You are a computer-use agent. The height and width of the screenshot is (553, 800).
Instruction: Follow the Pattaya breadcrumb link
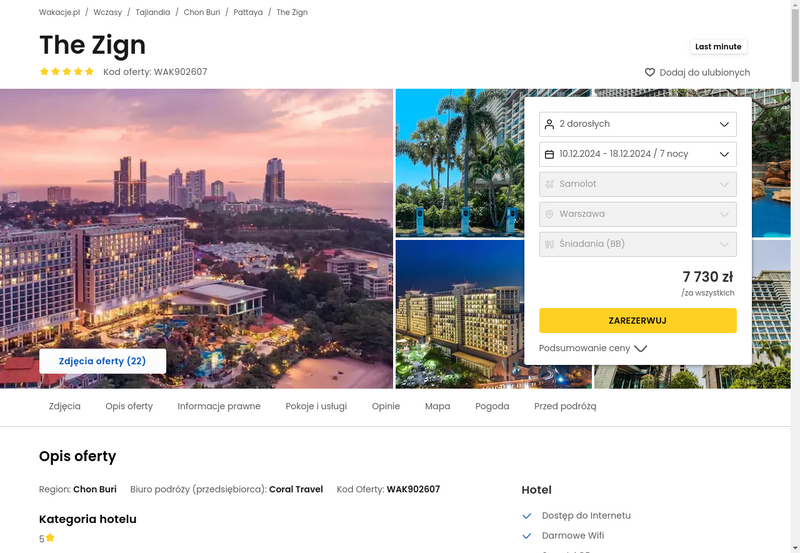(248, 12)
